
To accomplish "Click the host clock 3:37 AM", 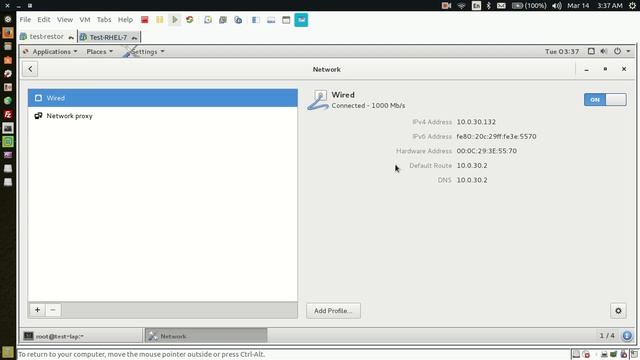I will [610, 6].
